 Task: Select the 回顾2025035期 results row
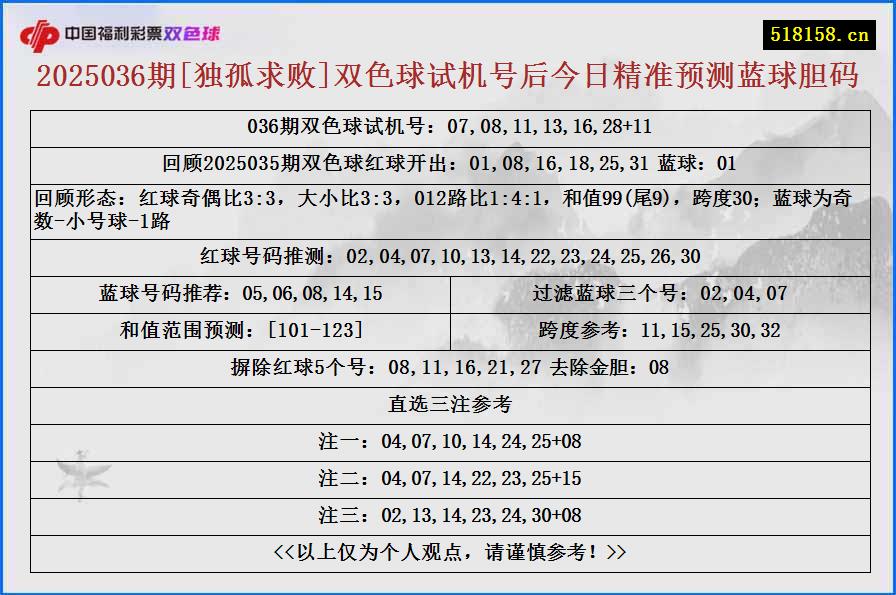point(448,160)
